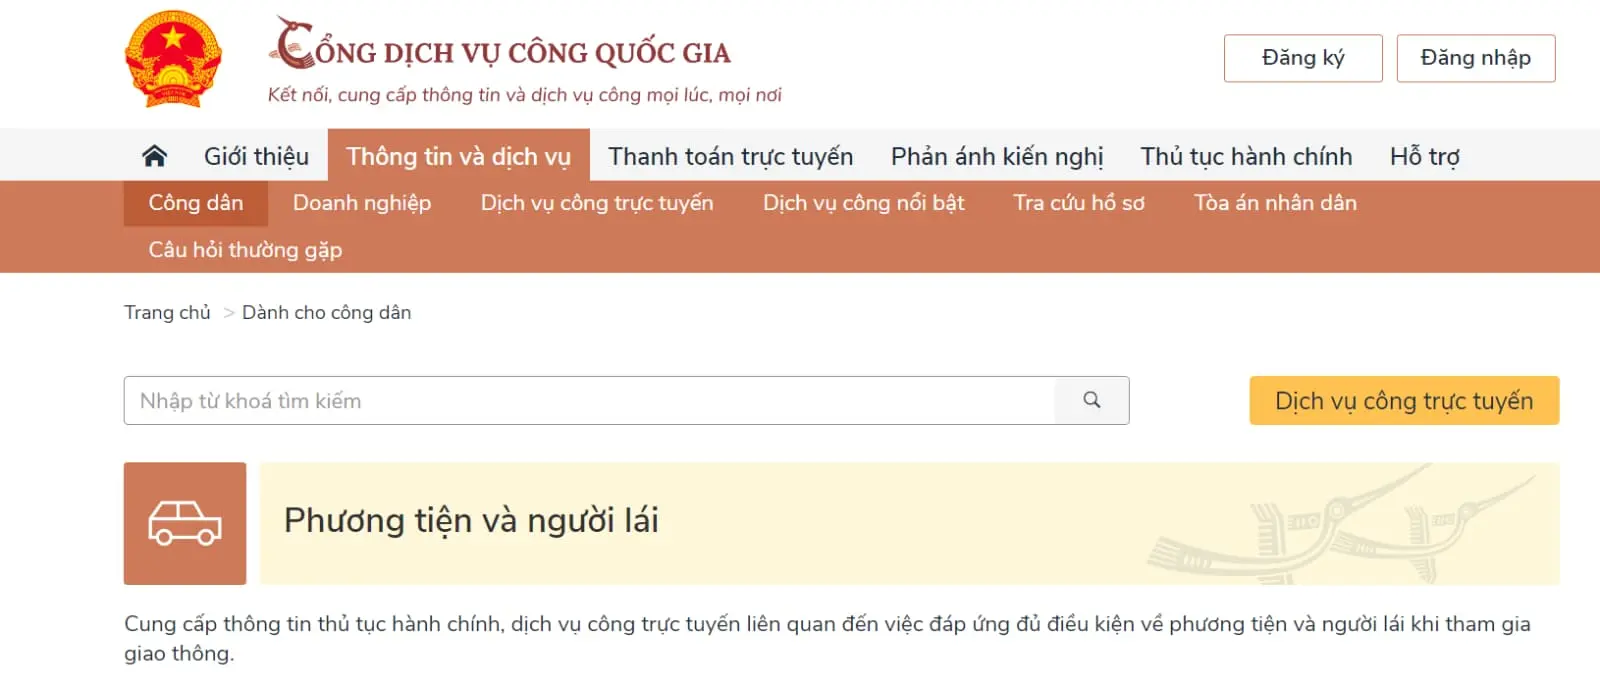This screenshot has height=689, width=1600.
Task: Click the slogan Kết nối, cung cấp thông tin
Action: pyautogui.click(x=524, y=95)
